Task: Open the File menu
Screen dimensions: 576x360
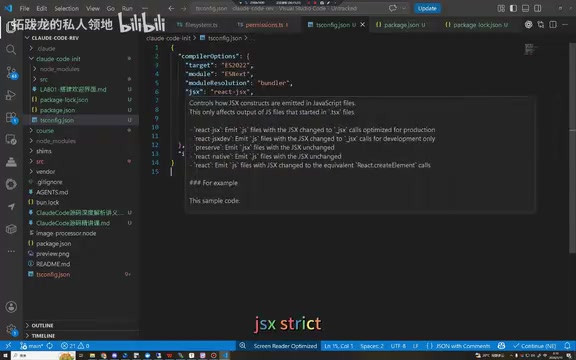Action: click(24, 8)
